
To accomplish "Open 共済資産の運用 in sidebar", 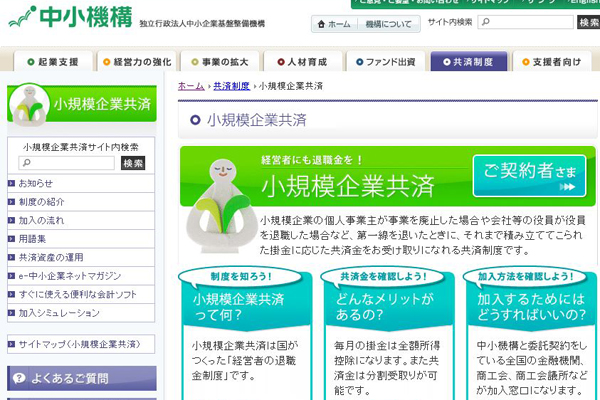I will [81, 257].
